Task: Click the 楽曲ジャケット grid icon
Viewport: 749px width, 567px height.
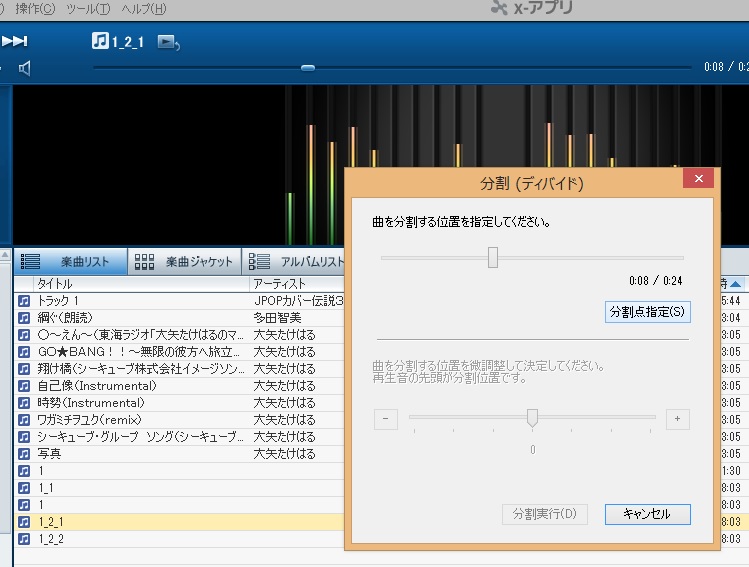Action: (x=145, y=262)
